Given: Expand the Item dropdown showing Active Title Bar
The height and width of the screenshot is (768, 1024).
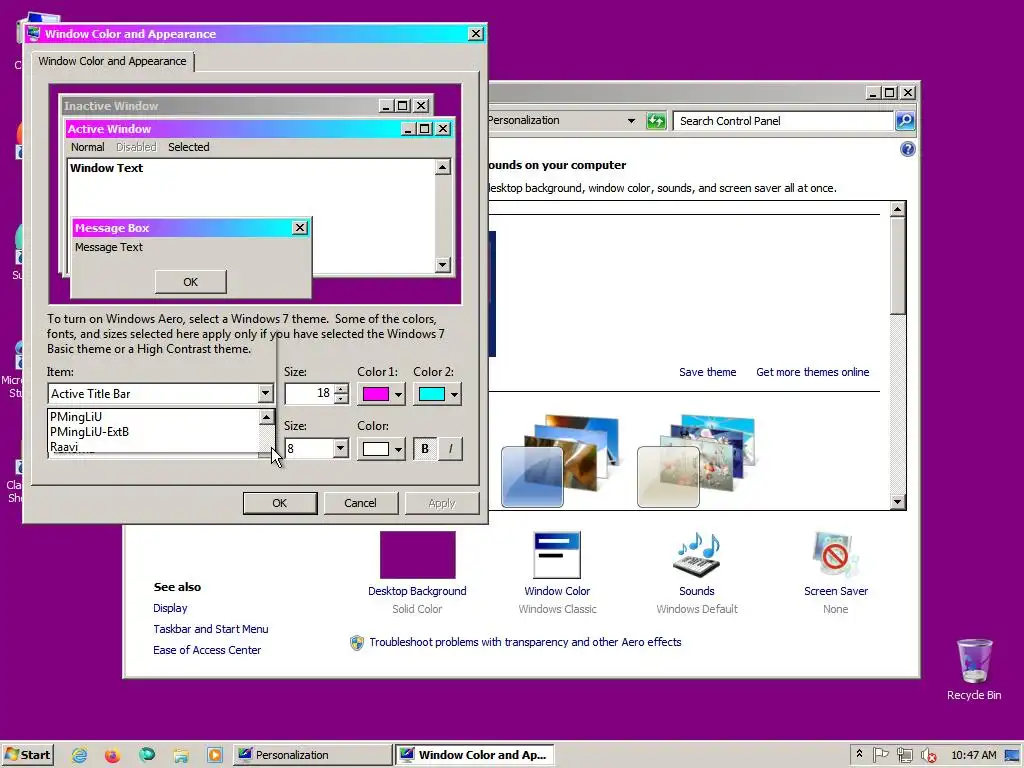Looking at the screenshot, I should tap(265, 394).
